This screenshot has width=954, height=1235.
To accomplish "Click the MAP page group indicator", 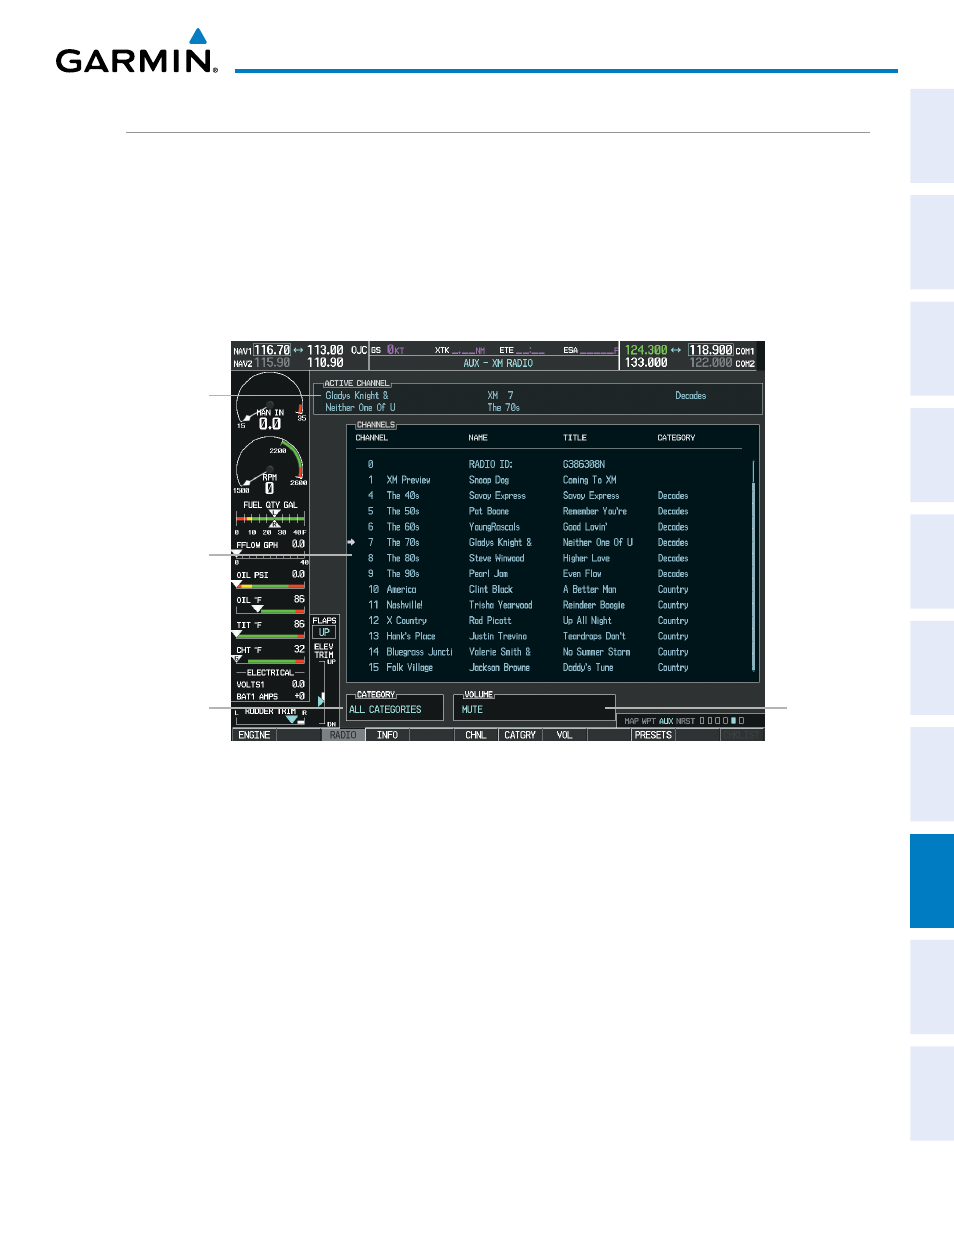I will [x=632, y=721].
